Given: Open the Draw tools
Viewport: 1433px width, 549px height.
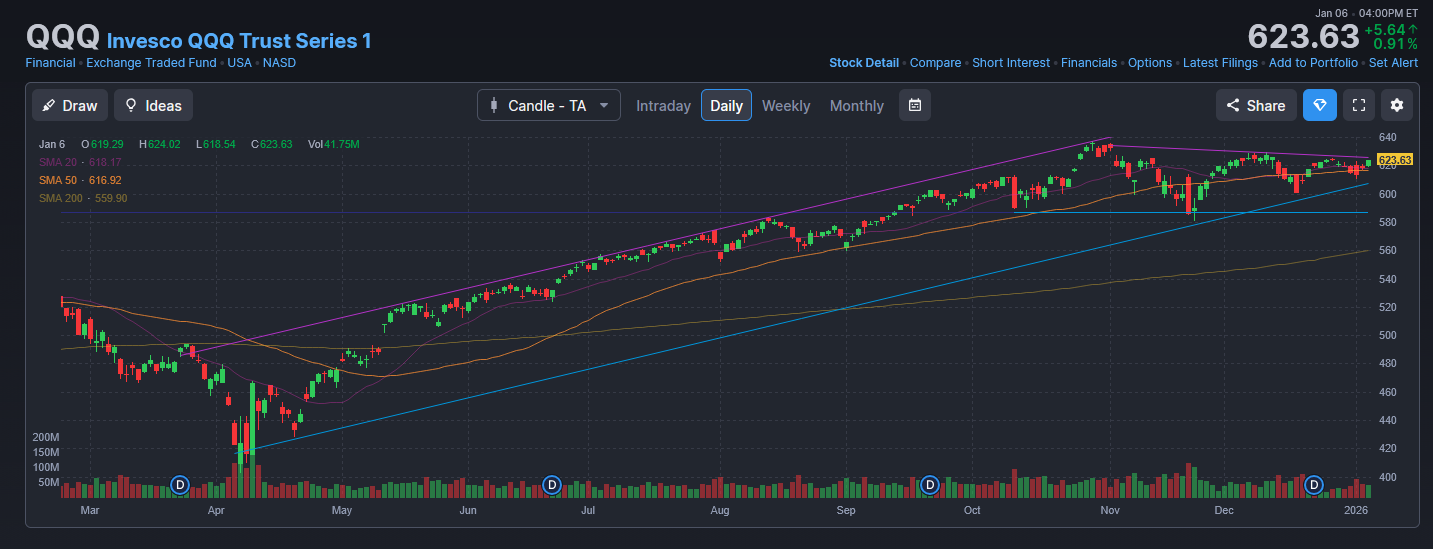Looking at the screenshot, I should pos(70,105).
